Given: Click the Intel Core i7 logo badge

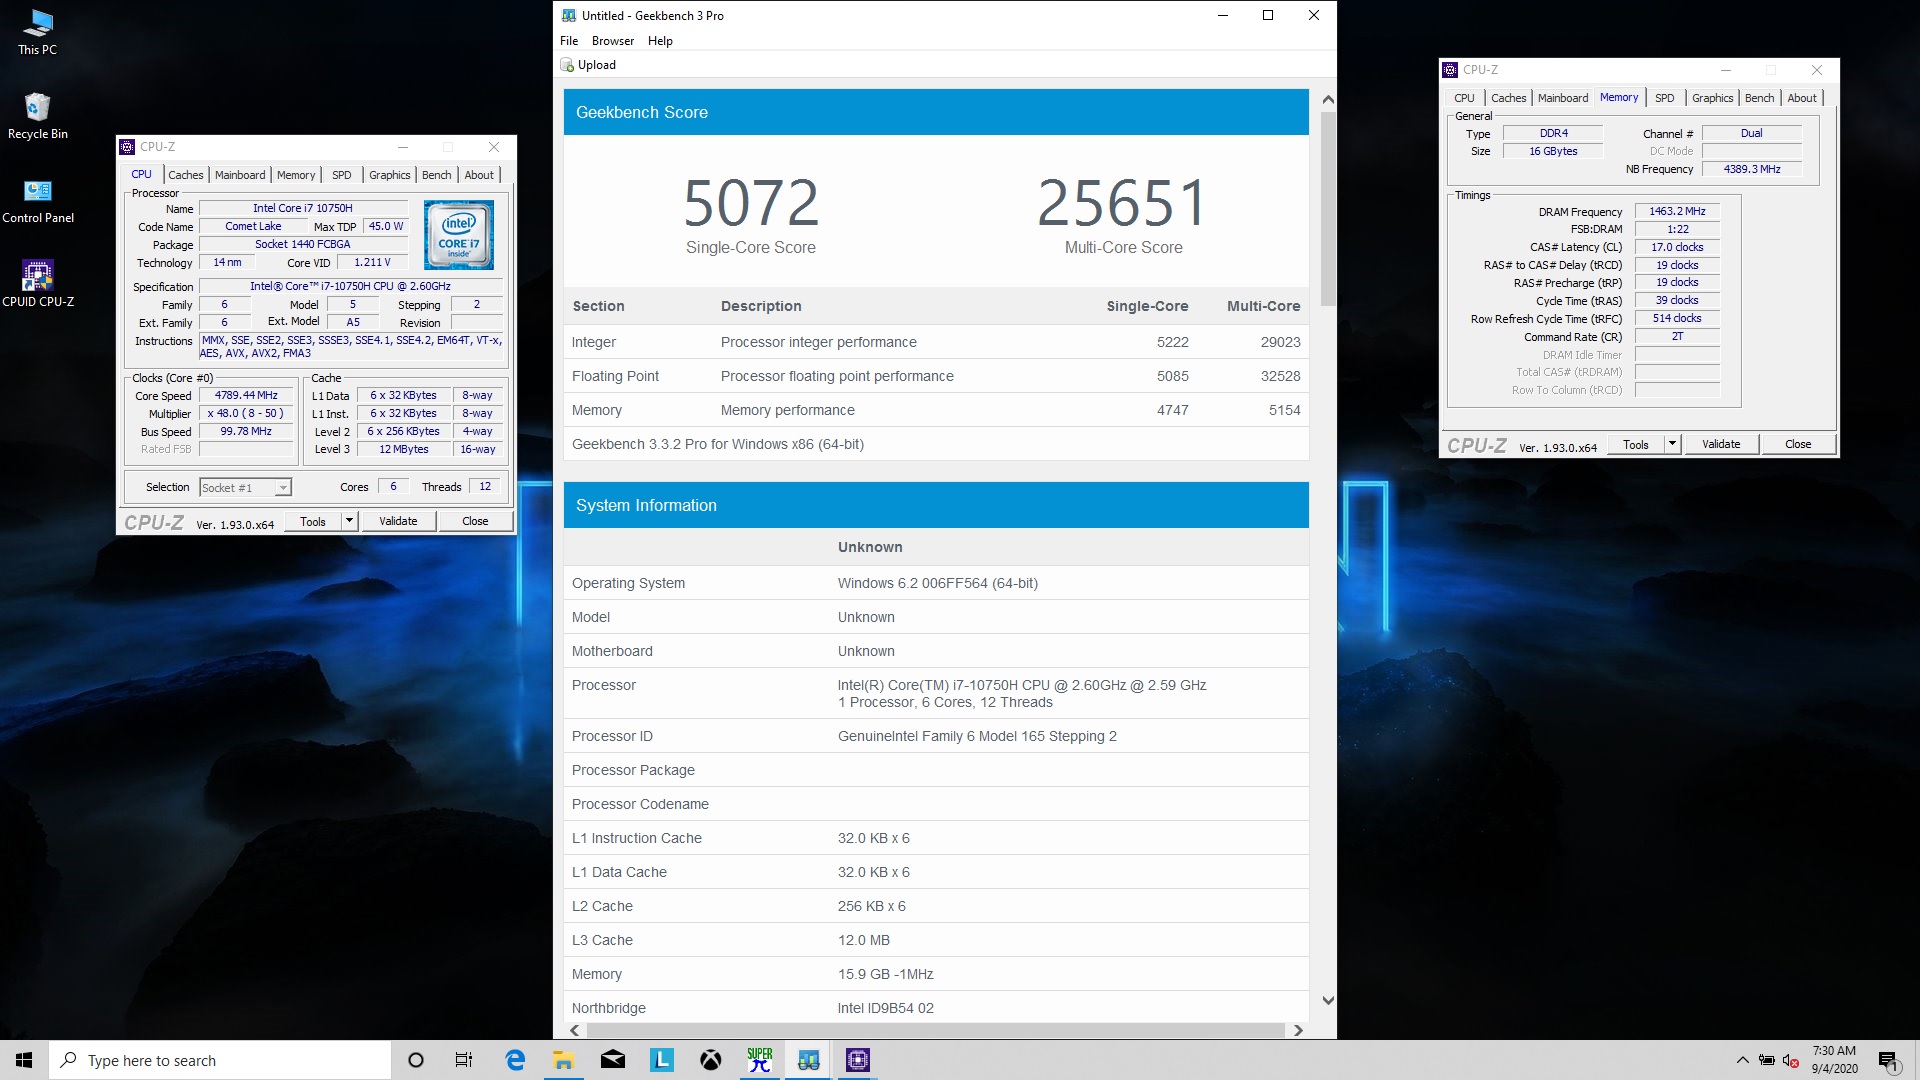Looking at the screenshot, I should click(x=458, y=235).
